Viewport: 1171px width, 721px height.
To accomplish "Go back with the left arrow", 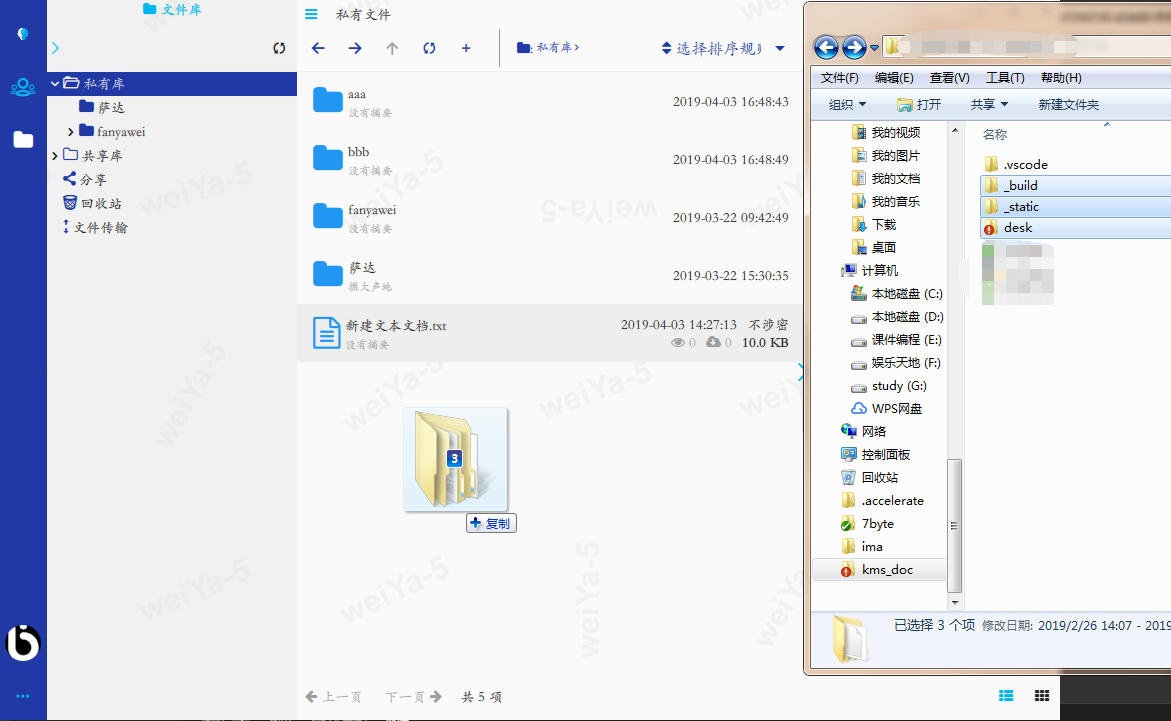I will [318, 48].
